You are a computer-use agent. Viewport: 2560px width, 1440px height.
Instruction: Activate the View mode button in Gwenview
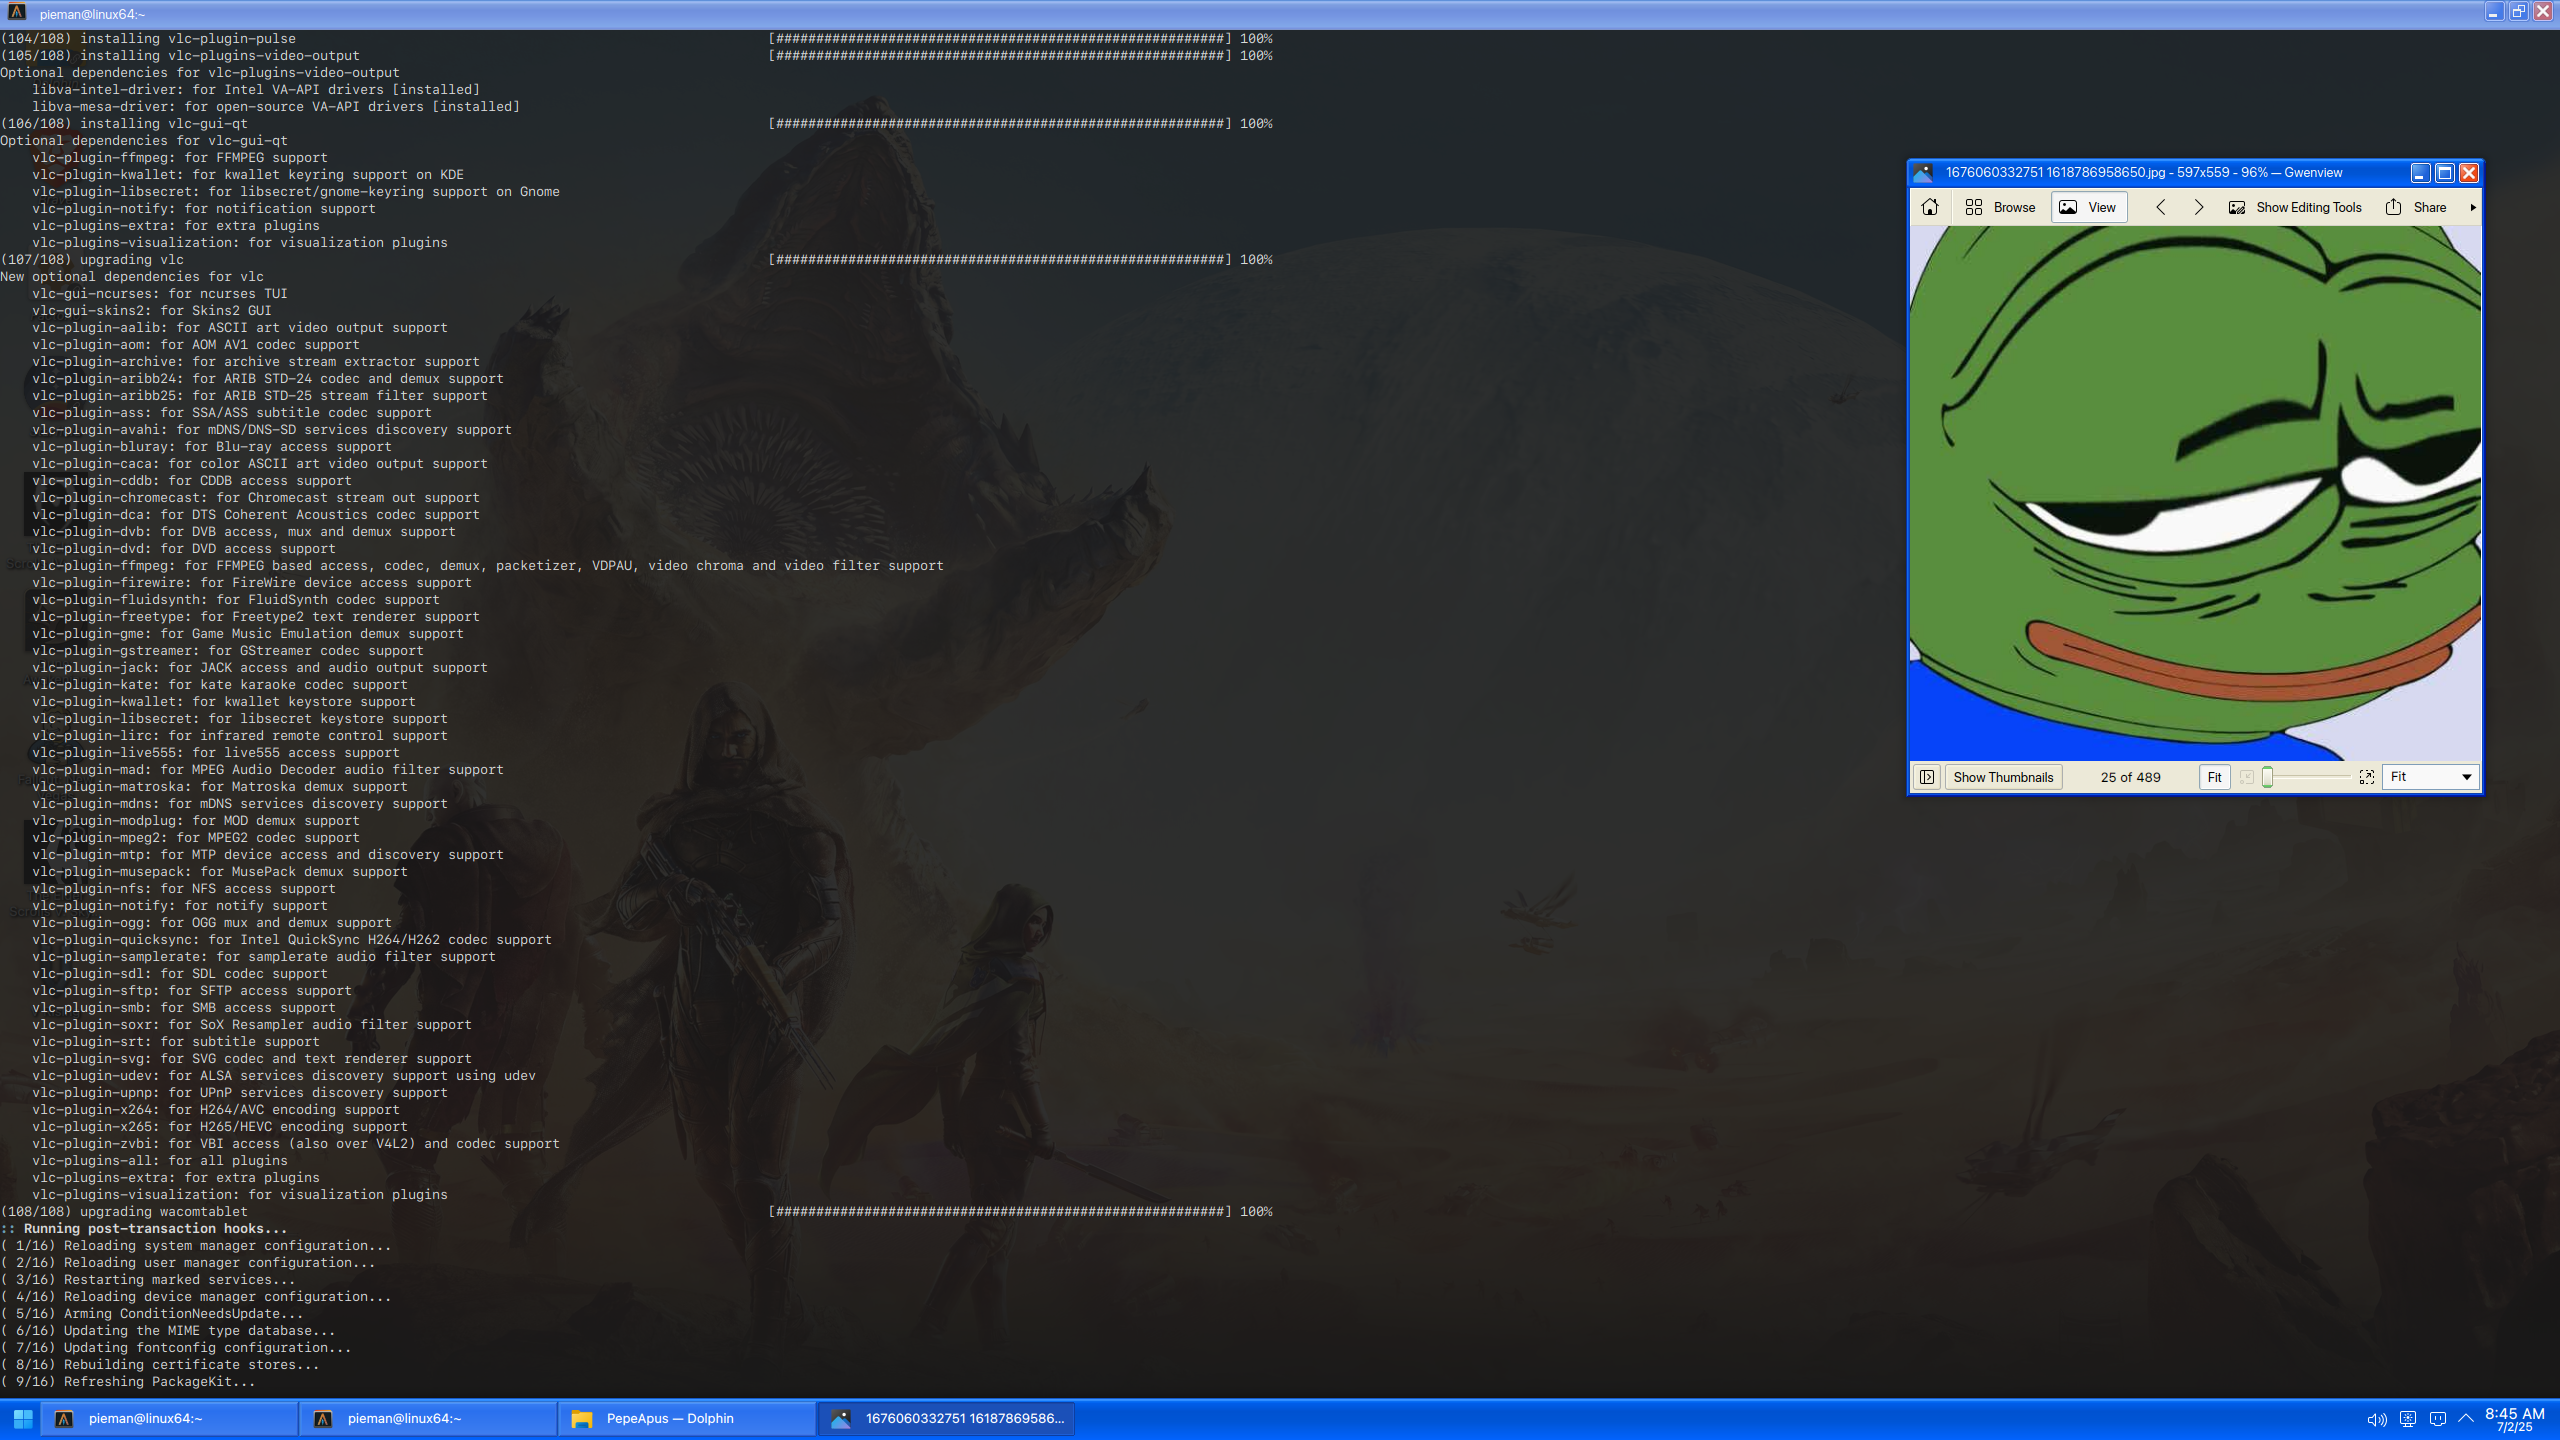2088,207
